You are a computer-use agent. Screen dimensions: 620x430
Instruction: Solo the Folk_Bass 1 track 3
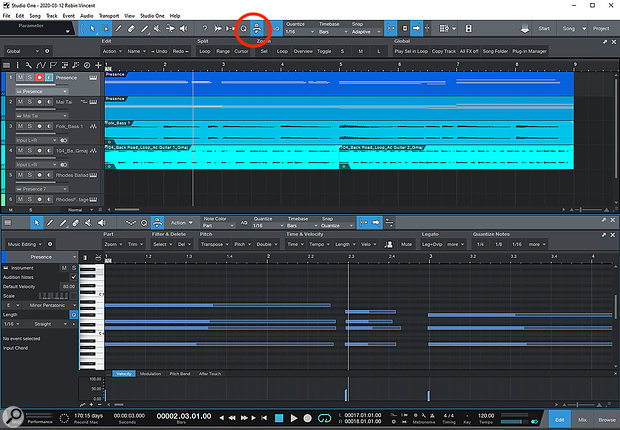[30, 126]
